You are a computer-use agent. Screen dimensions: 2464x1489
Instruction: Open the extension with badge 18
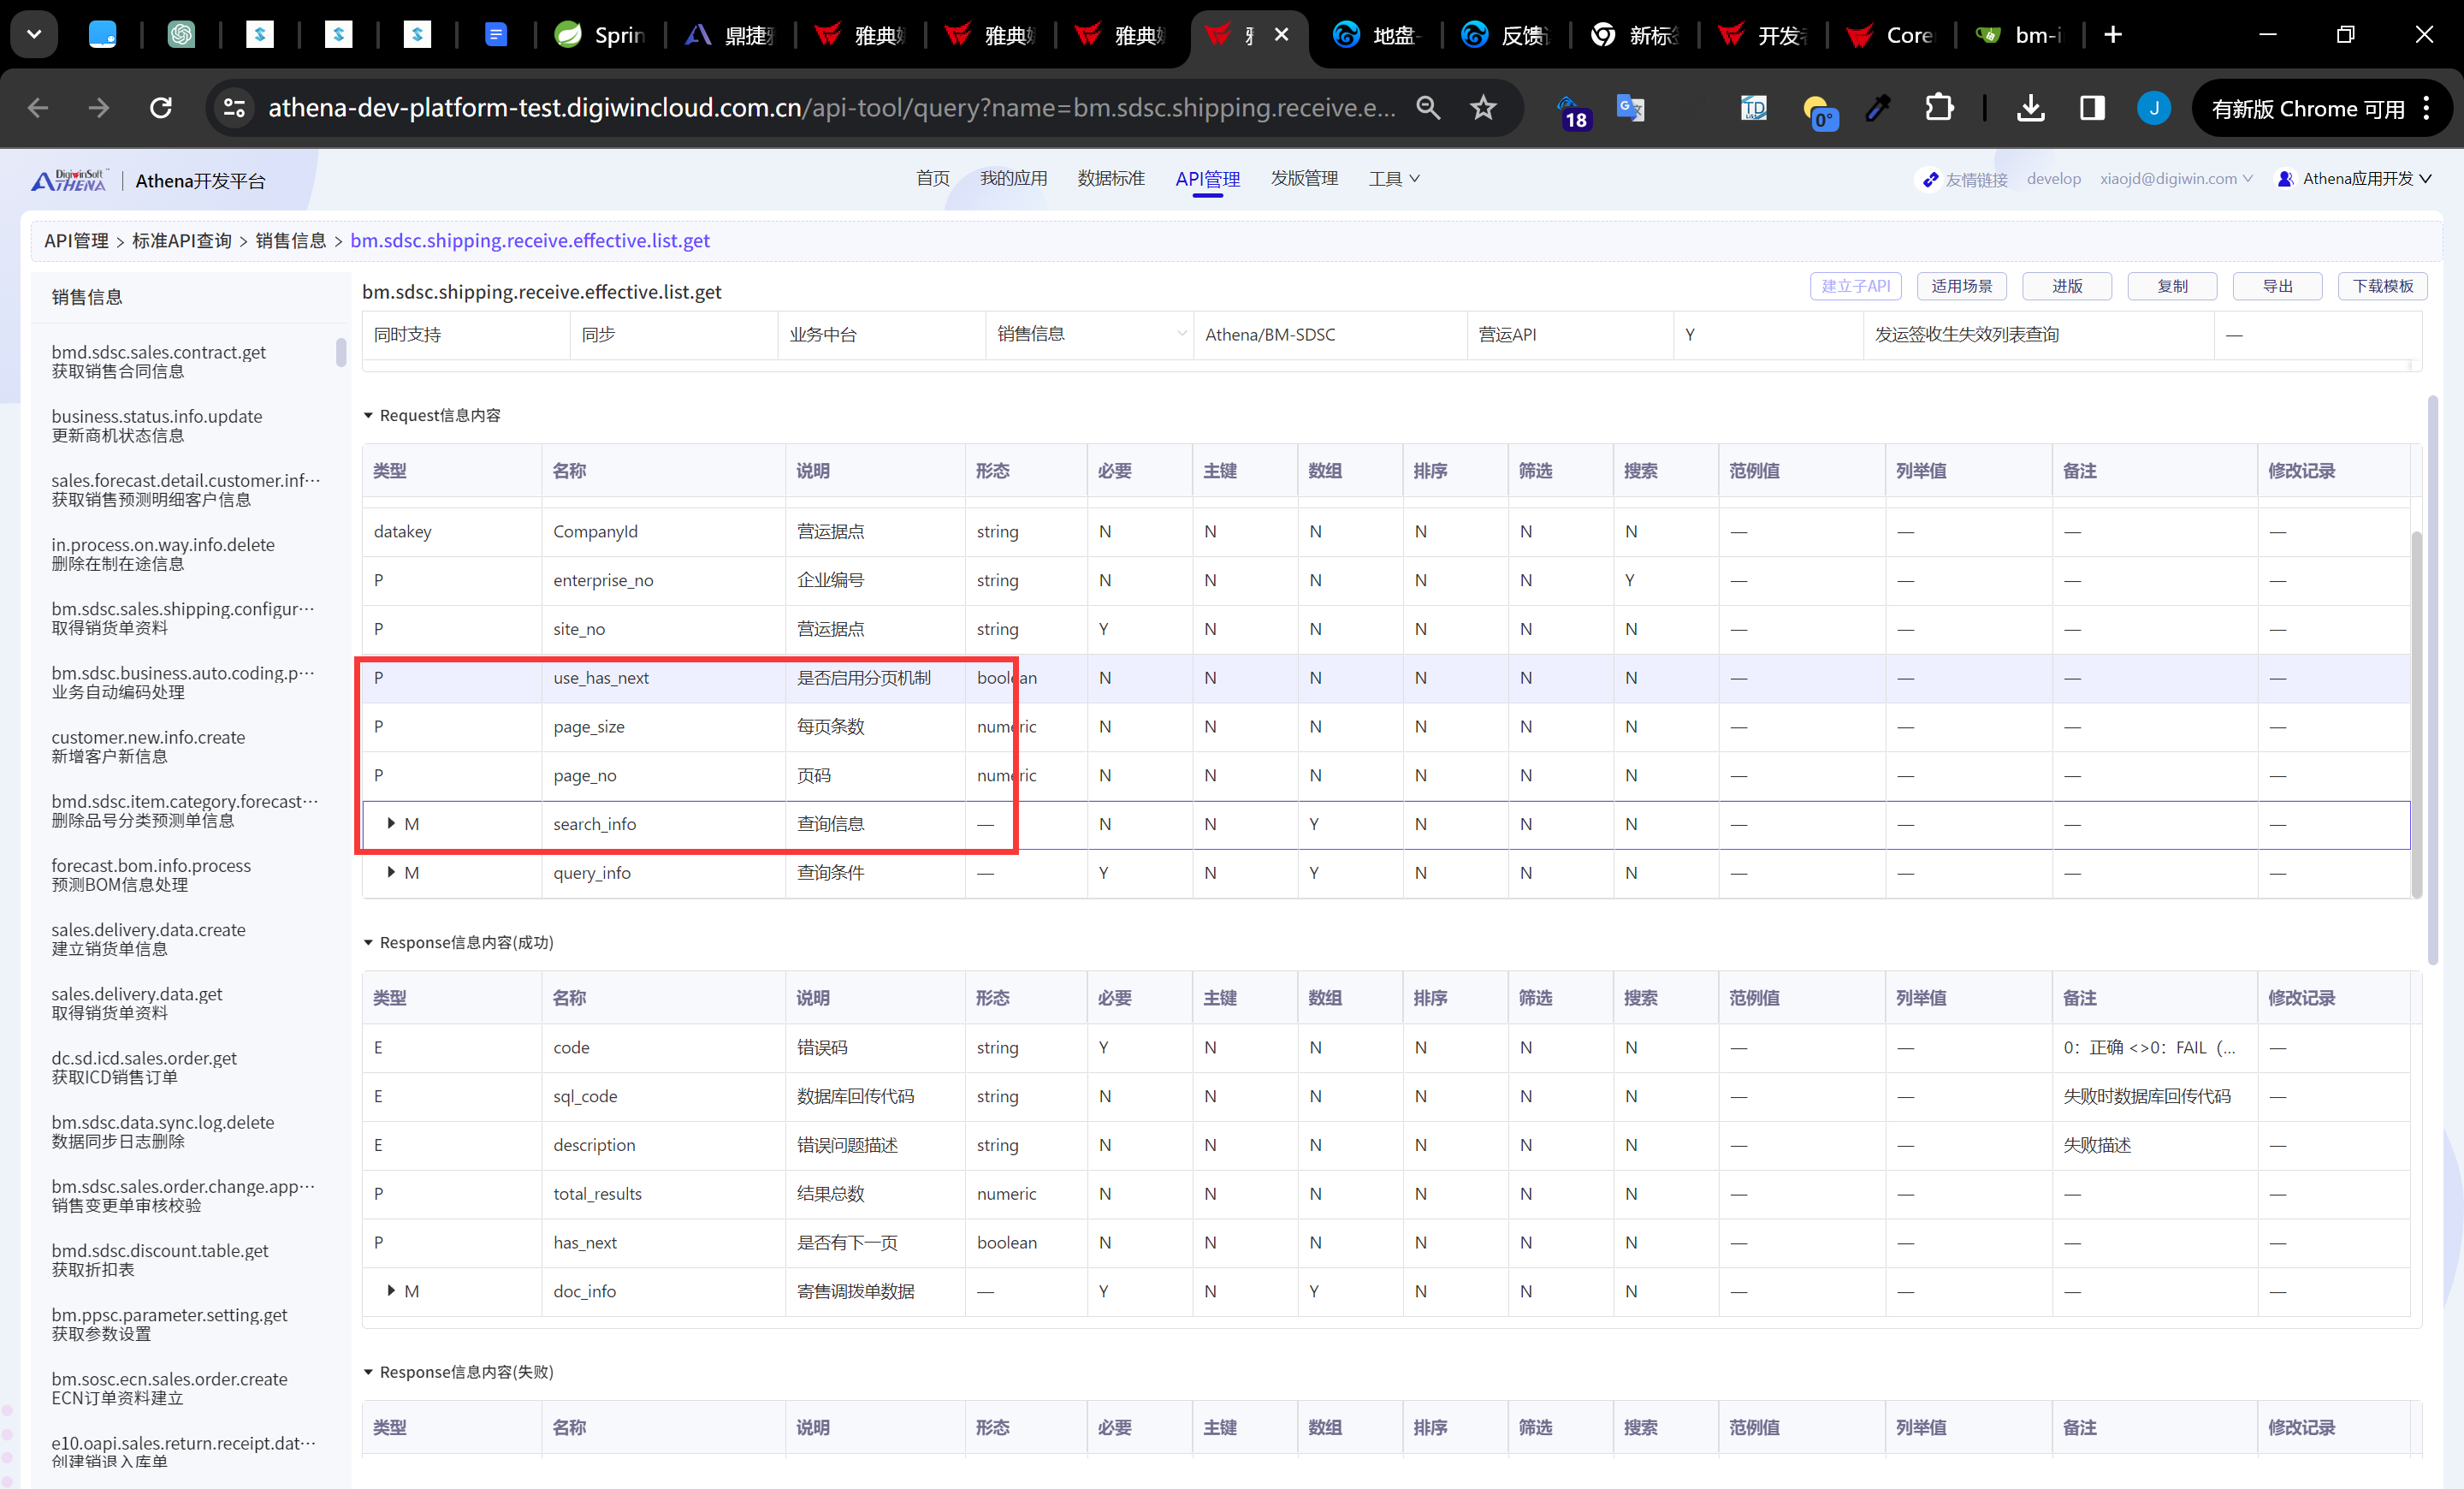1572,112
